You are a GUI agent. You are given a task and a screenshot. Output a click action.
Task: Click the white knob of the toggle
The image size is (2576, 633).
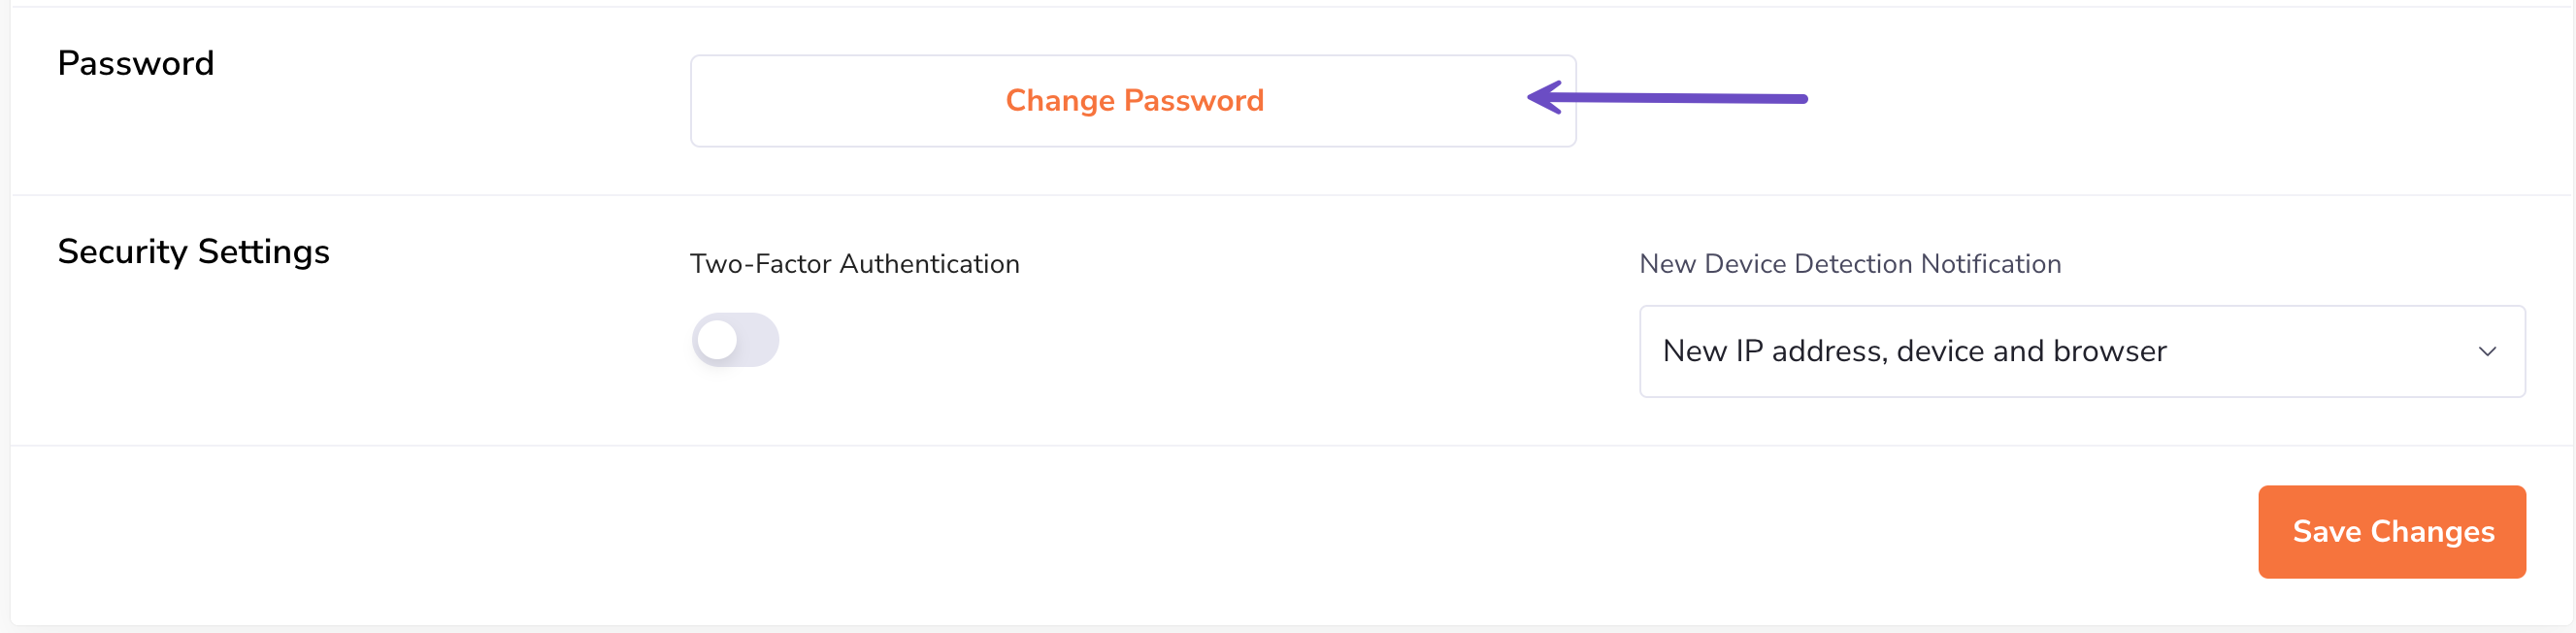[718, 340]
